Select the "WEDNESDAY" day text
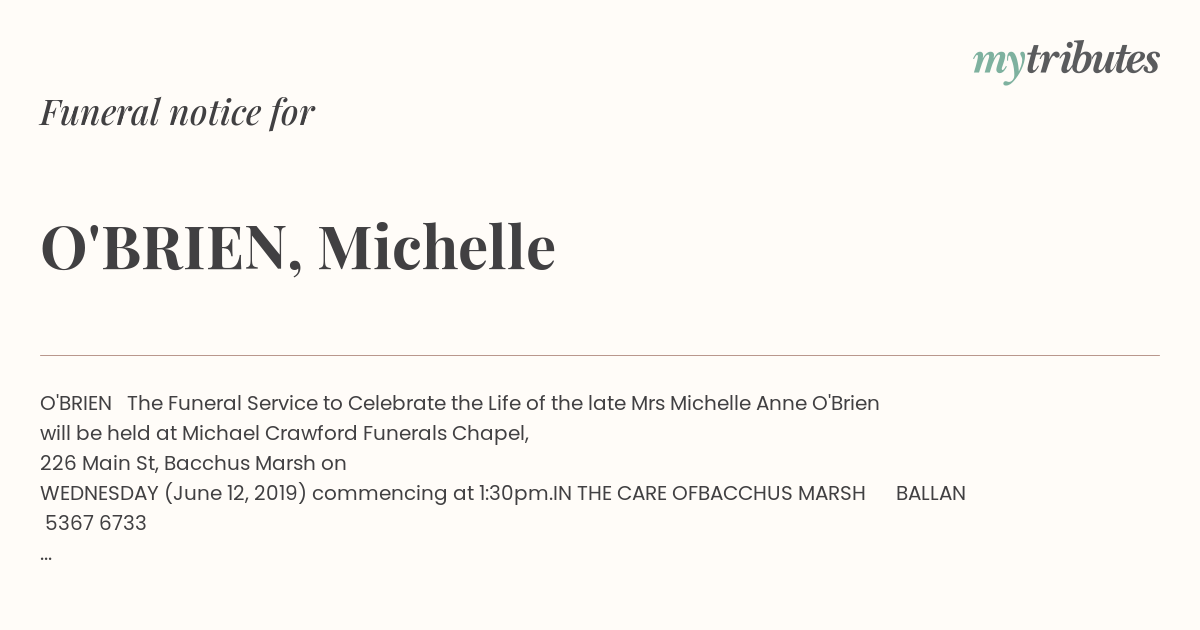 click(x=99, y=493)
